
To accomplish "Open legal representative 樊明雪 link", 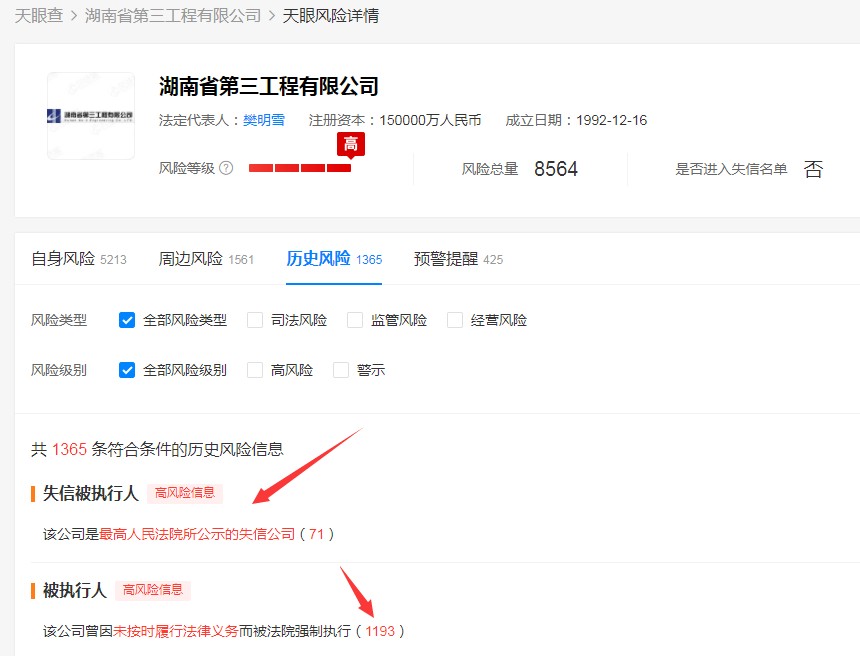I will tap(264, 120).
